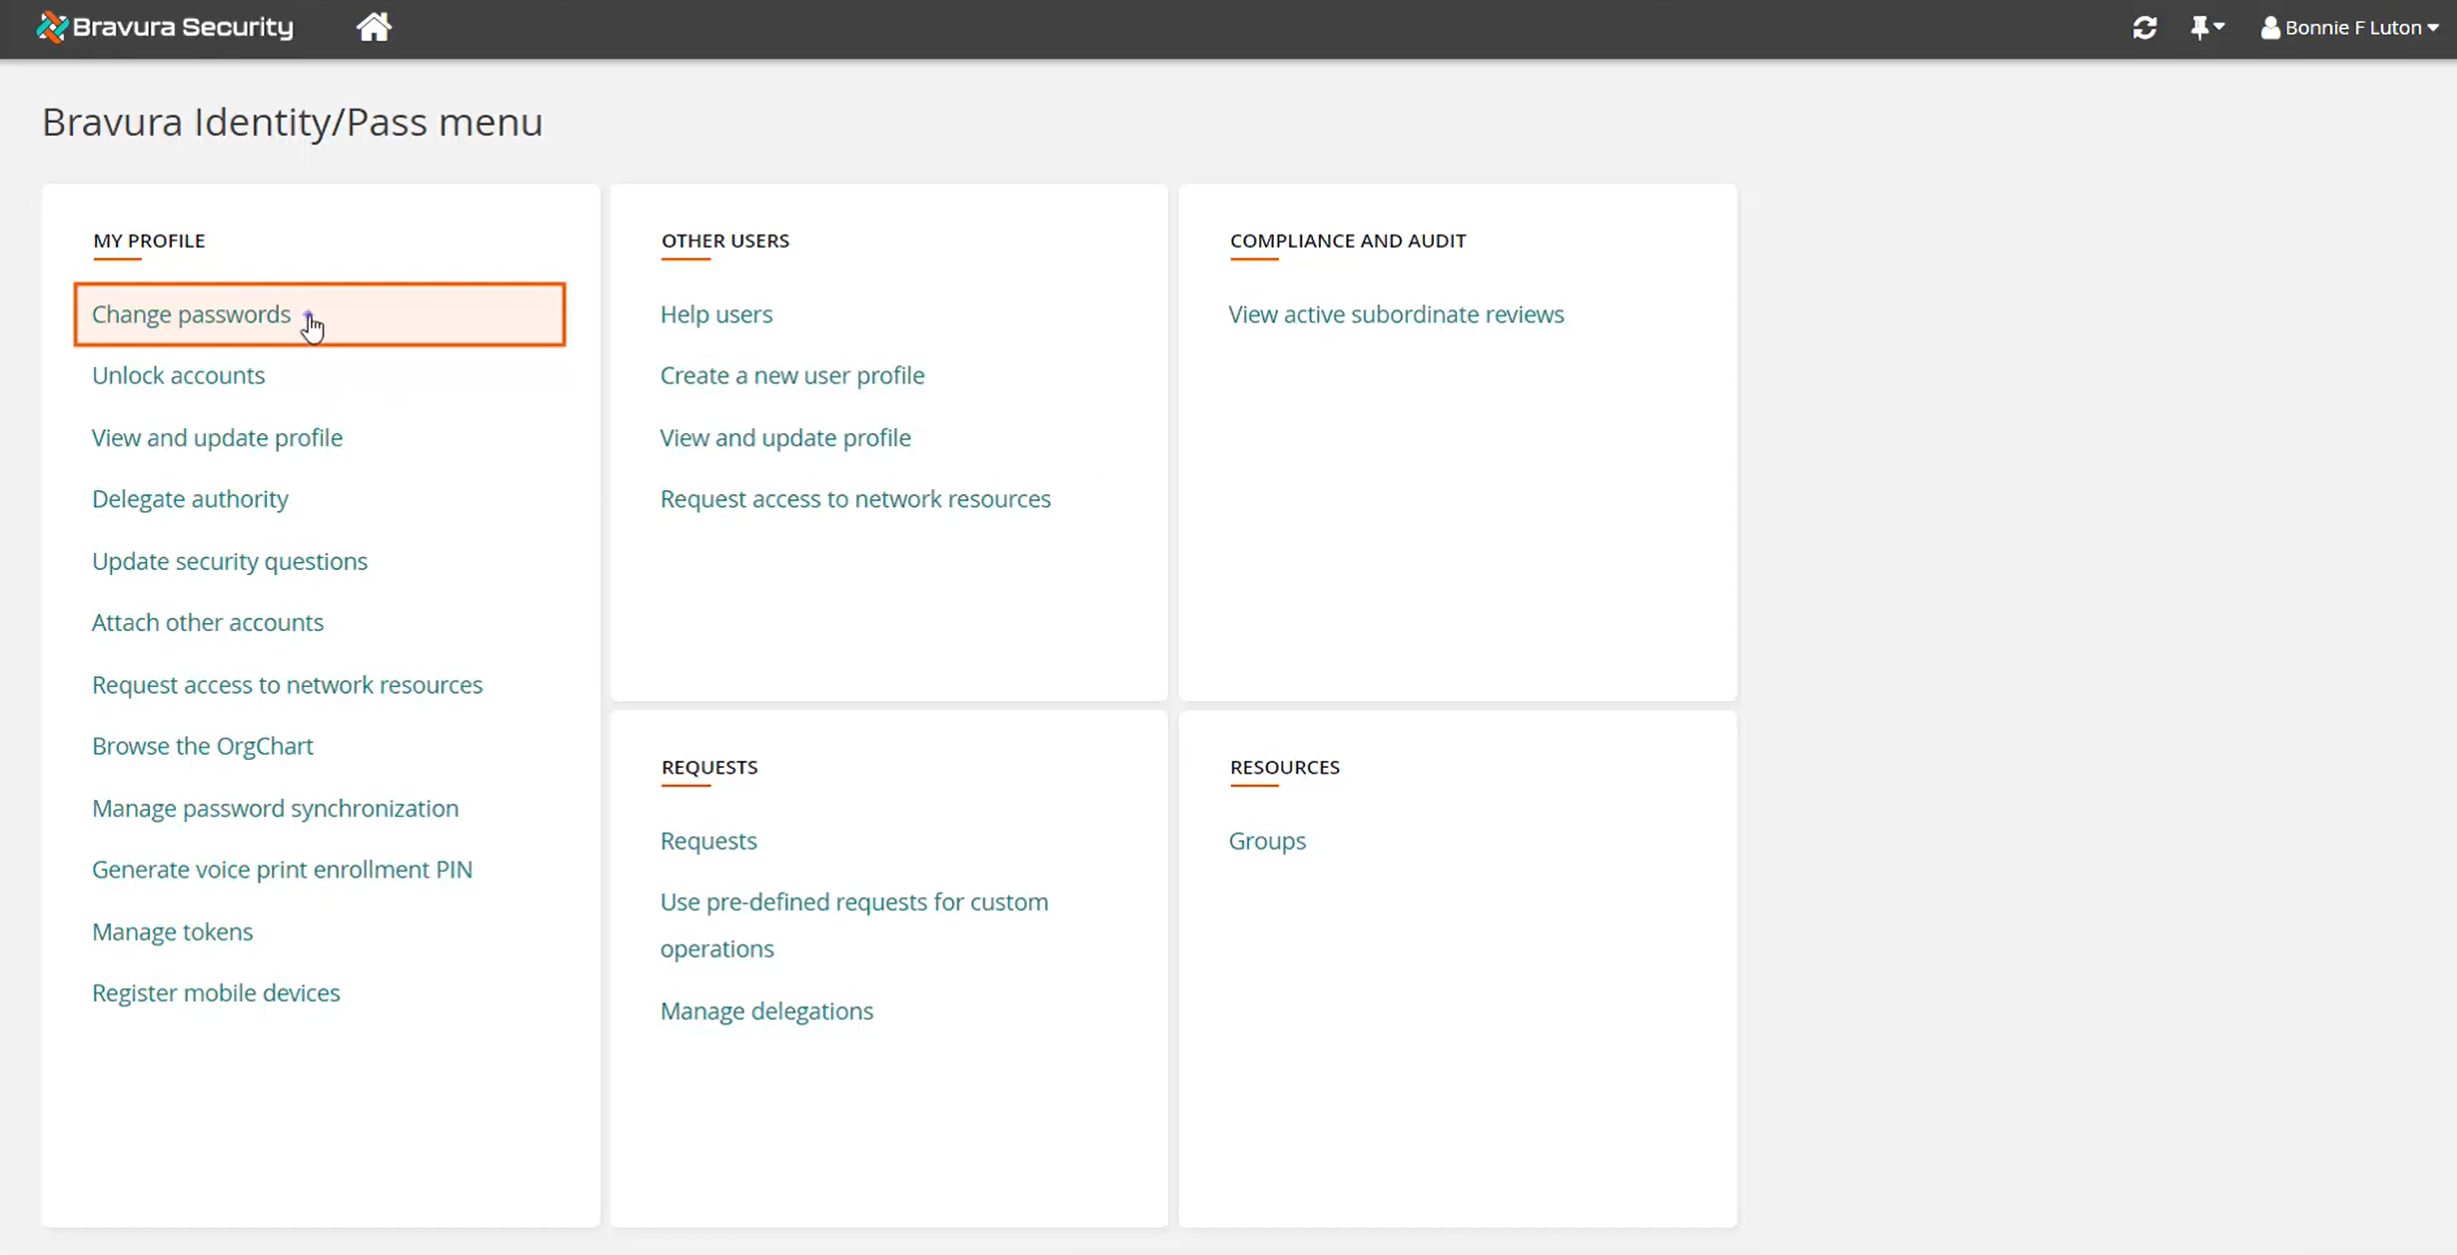Open Update security questions

coord(230,561)
